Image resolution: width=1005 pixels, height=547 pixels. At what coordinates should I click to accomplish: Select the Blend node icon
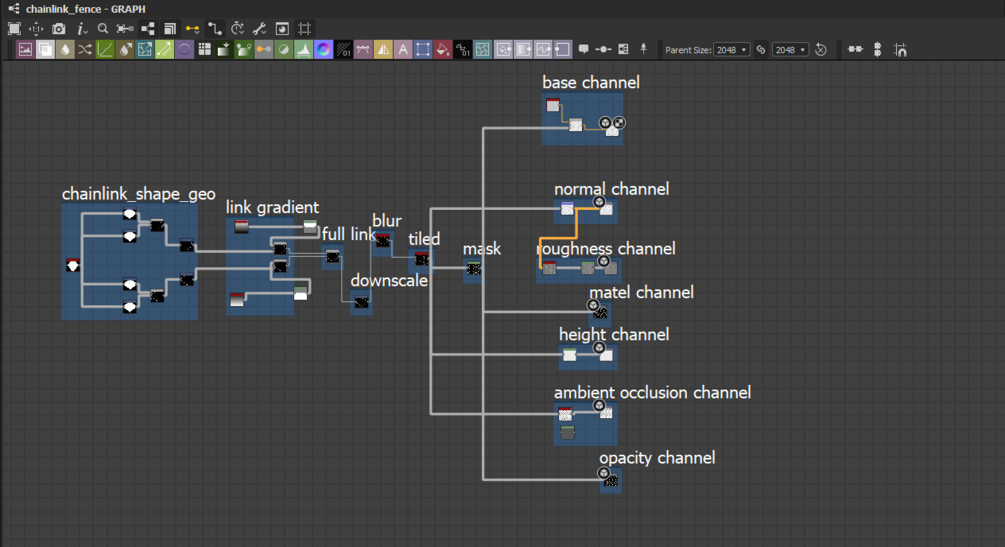pyautogui.click(x=45, y=49)
